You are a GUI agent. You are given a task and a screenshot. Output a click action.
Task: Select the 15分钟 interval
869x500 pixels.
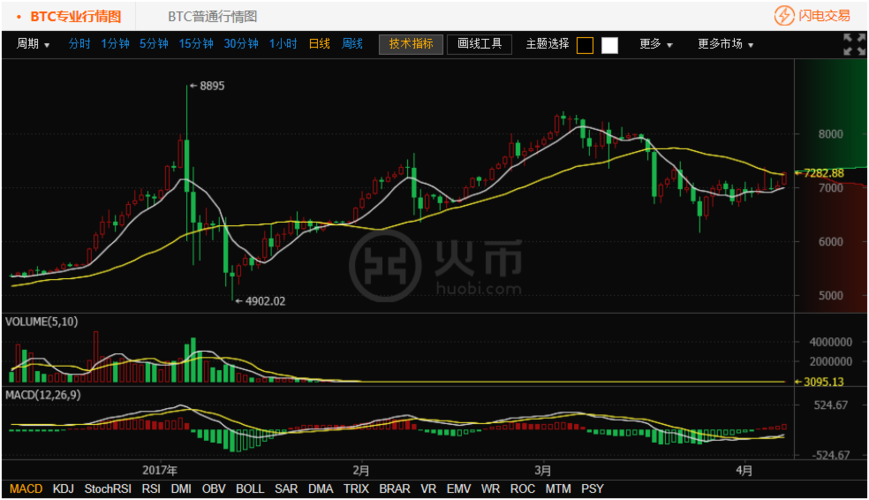[x=196, y=44]
